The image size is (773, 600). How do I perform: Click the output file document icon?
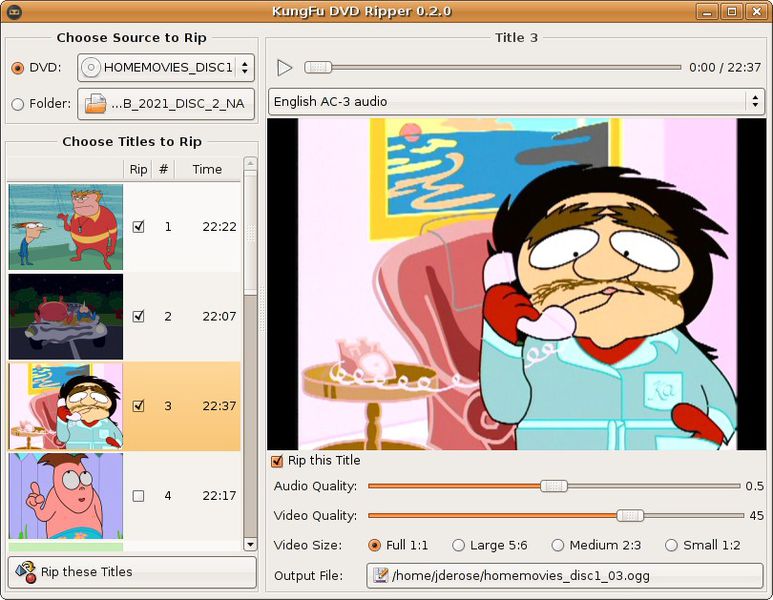(x=380, y=575)
